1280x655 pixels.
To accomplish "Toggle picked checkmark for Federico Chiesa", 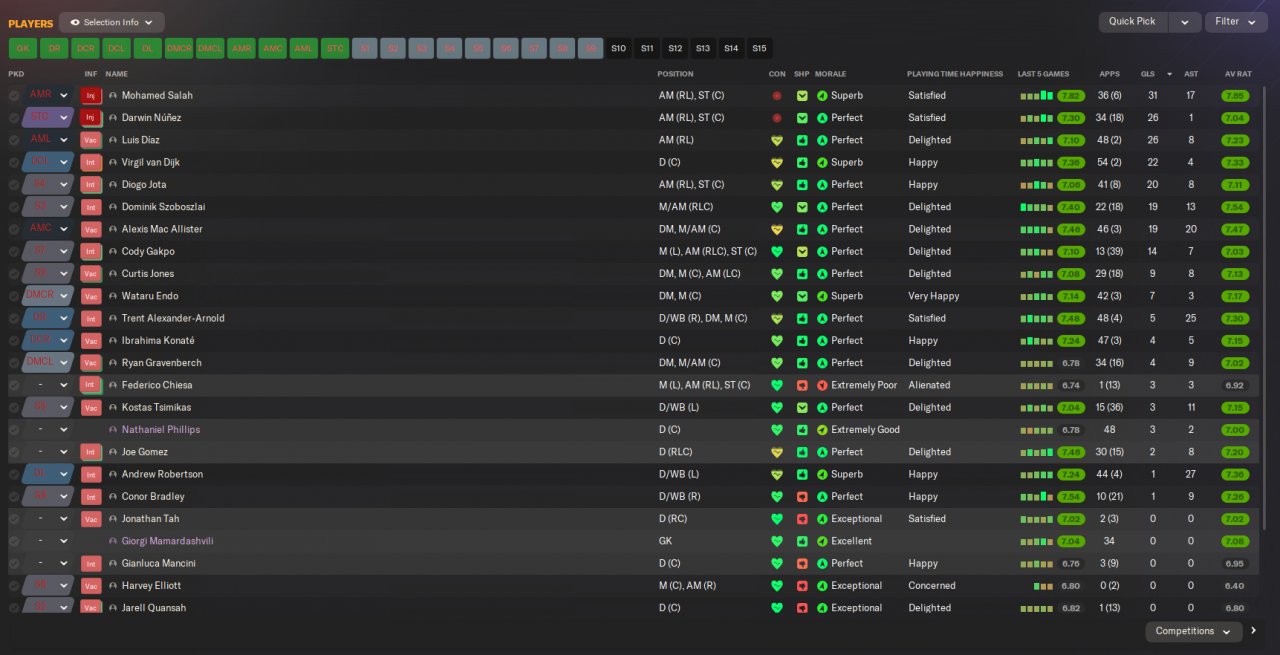I will point(14,385).
